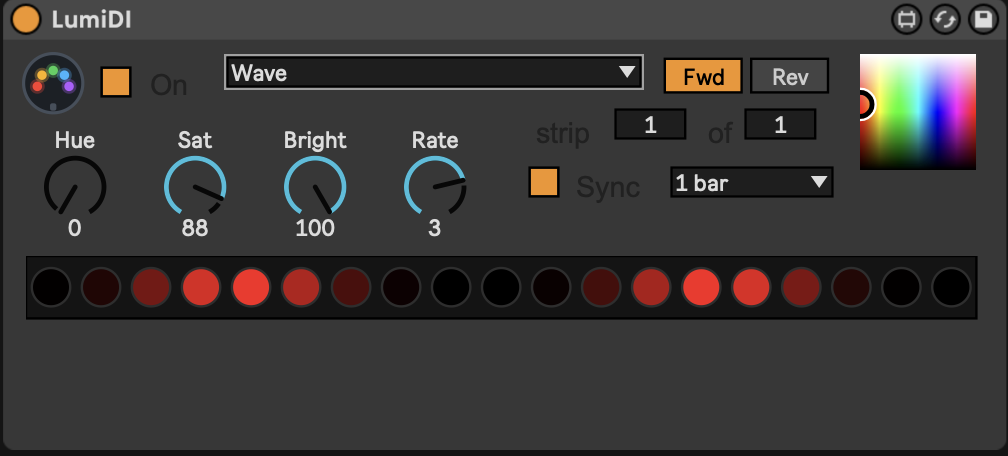Toggle the Sync checkbox
Image resolution: width=1008 pixels, height=456 pixels.
[x=544, y=182]
